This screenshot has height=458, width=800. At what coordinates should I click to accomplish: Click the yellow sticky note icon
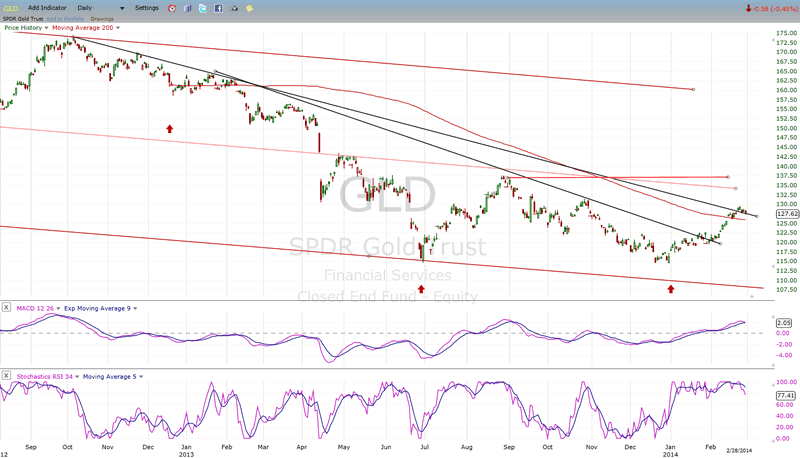[247, 8]
